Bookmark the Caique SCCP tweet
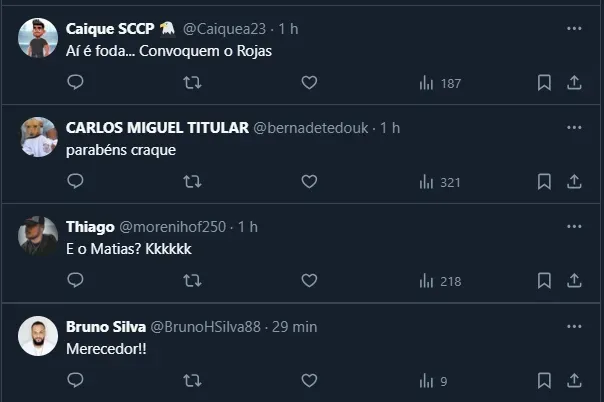Image resolution: width=604 pixels, height=402 pixels. 544,83
